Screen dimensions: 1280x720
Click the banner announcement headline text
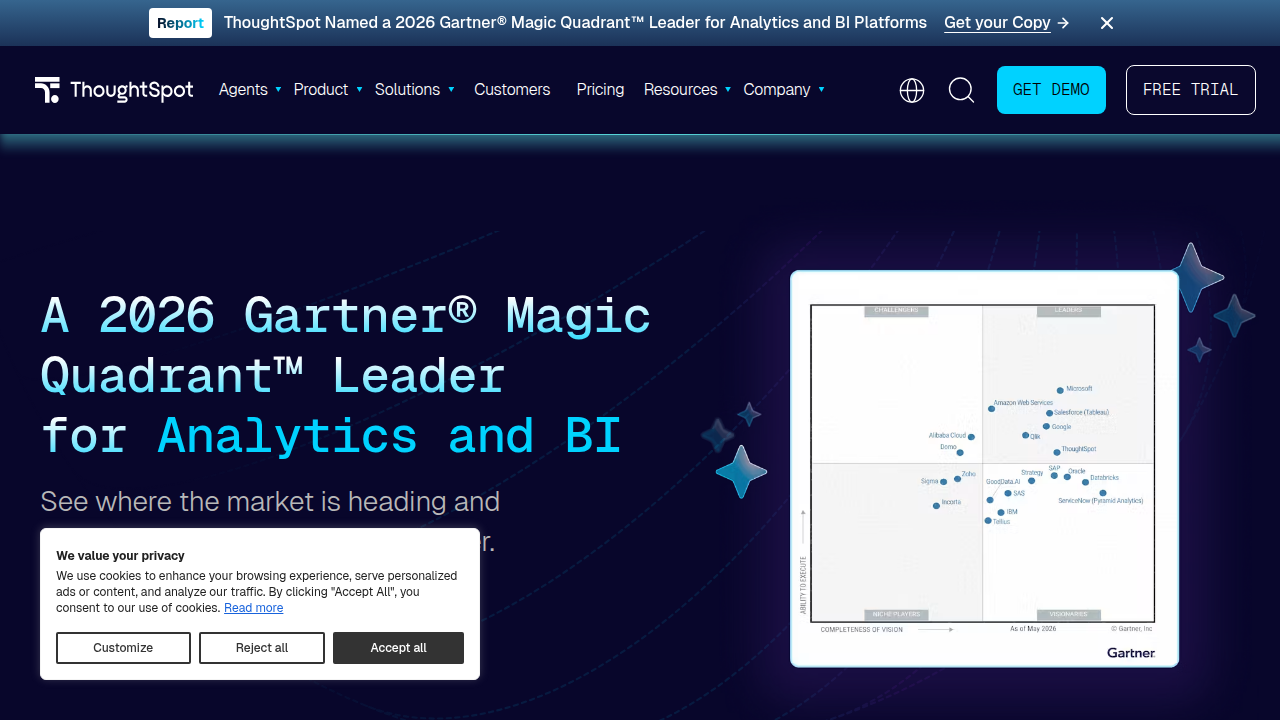[x=575, y=23]
